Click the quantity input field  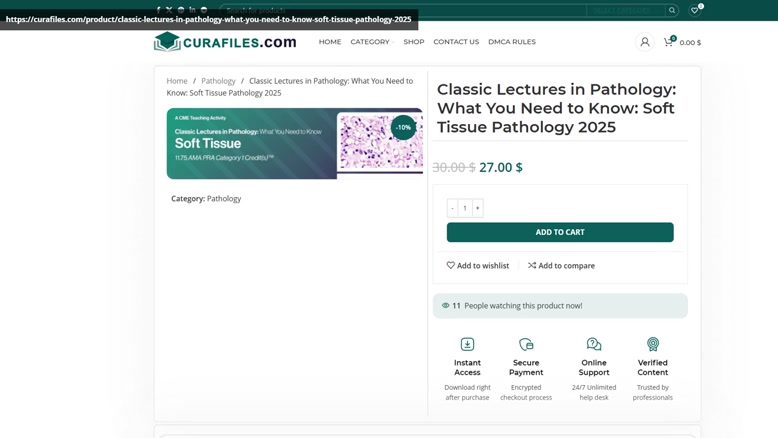click(465, 208)
